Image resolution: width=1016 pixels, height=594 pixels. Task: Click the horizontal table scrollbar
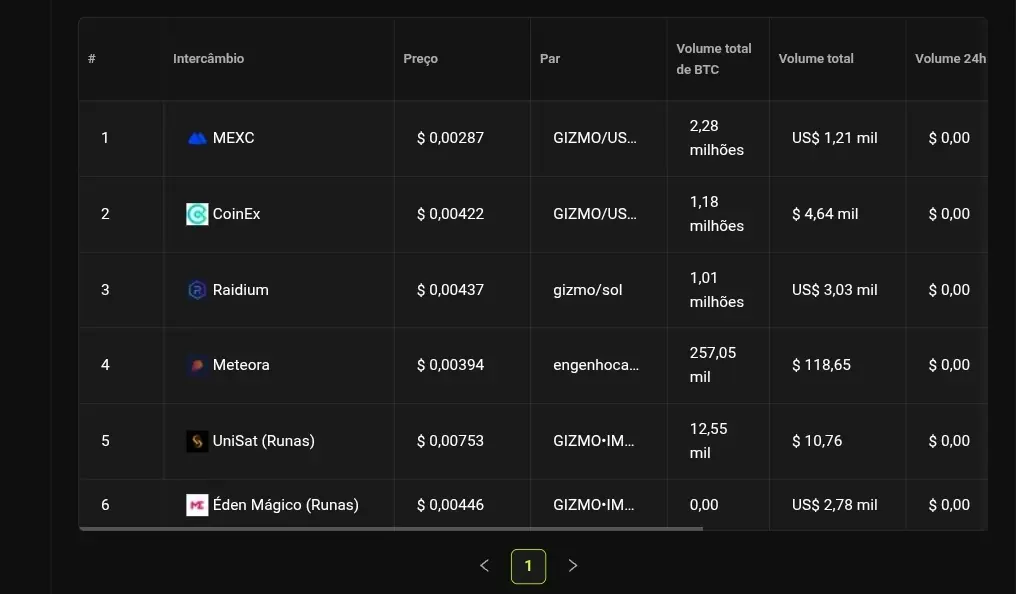[391, 529]
